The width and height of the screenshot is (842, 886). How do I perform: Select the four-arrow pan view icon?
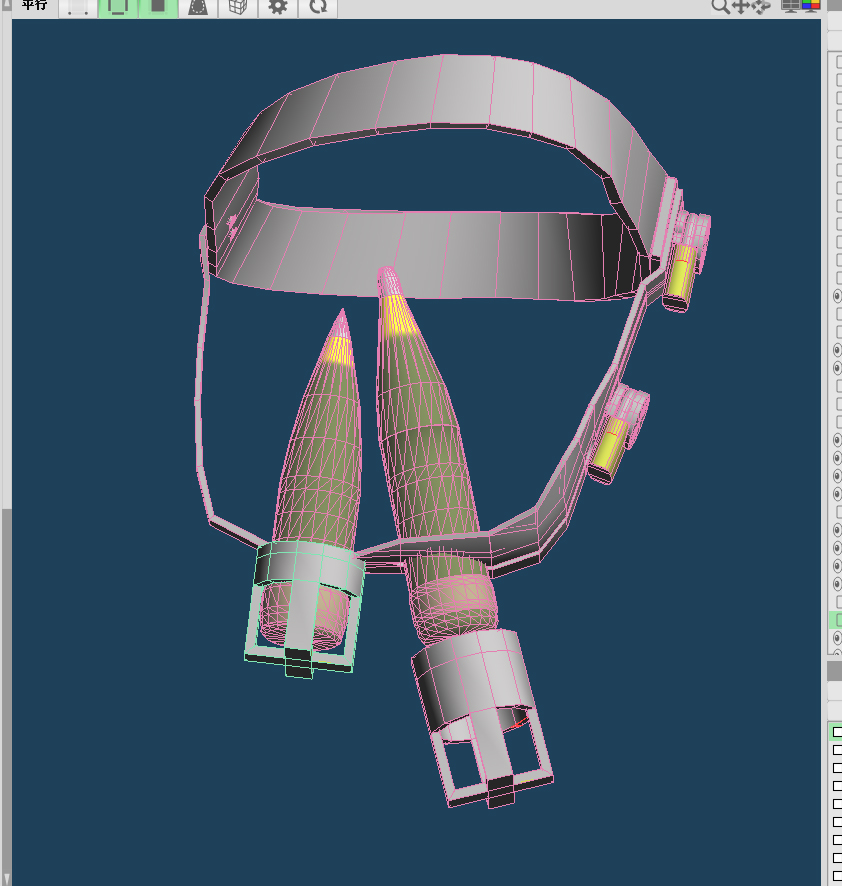(740, 6)
